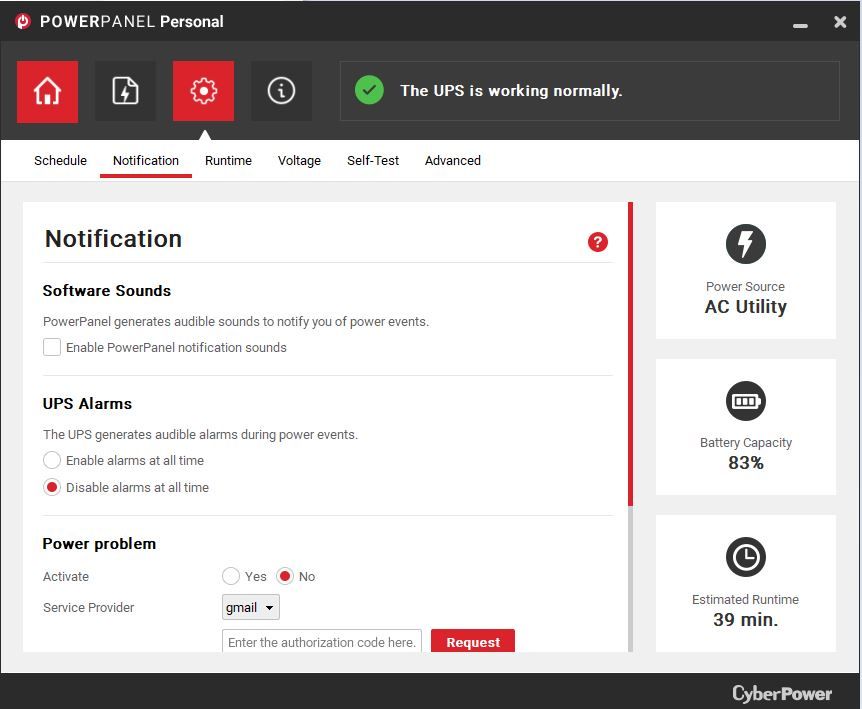Switch to the Notification tab
The width and height of the screenshot is (862, 709).
click(146, 160)
